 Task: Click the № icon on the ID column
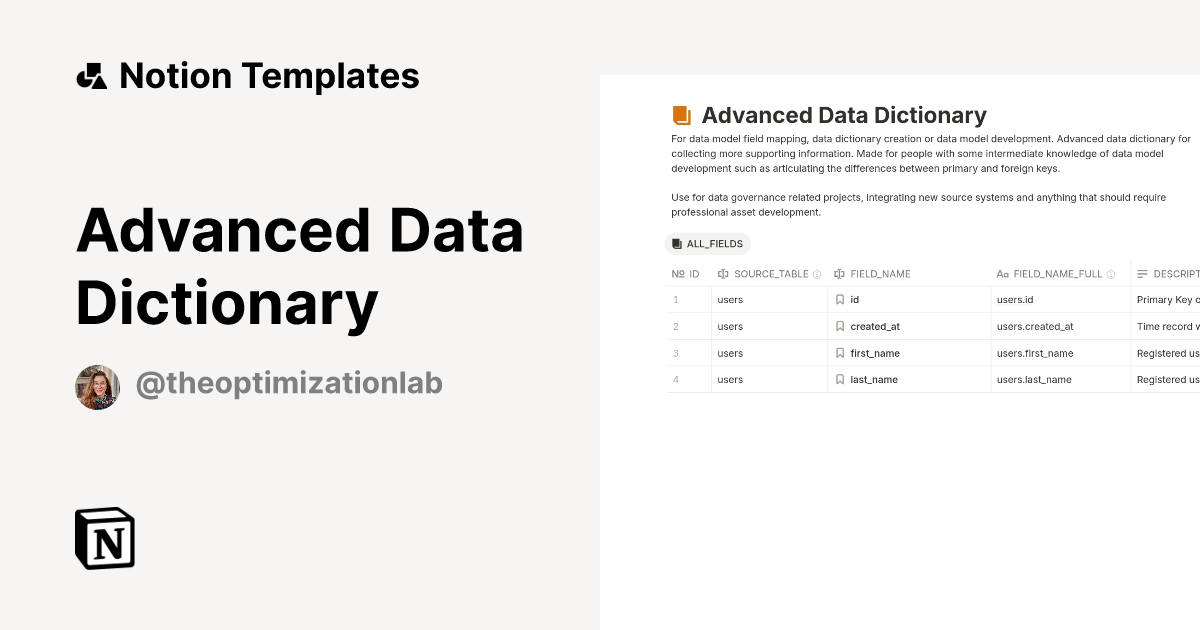674,273
